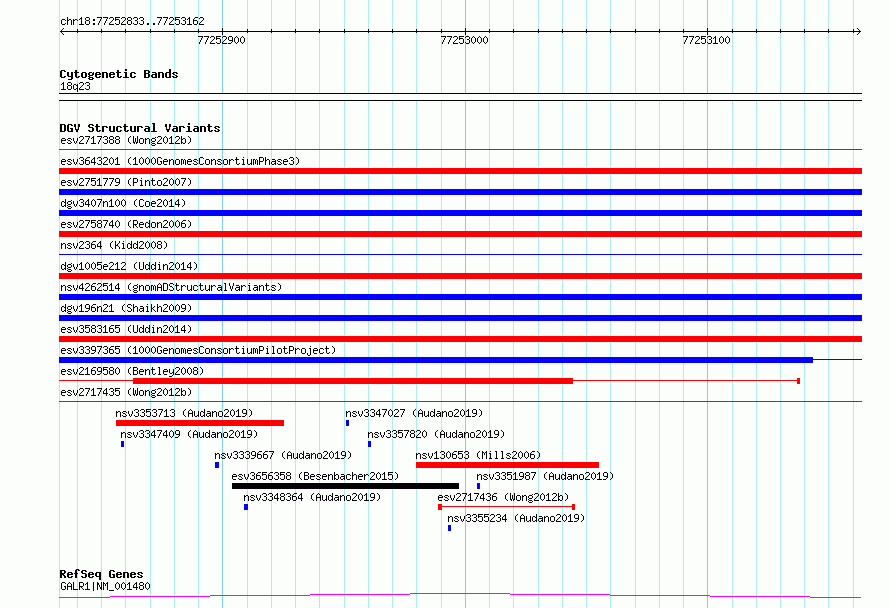Select the esv3397365 1000GenomesConsortiumPilotProject label
This screenshot has height=608, width=890.
tap(198, 350)
